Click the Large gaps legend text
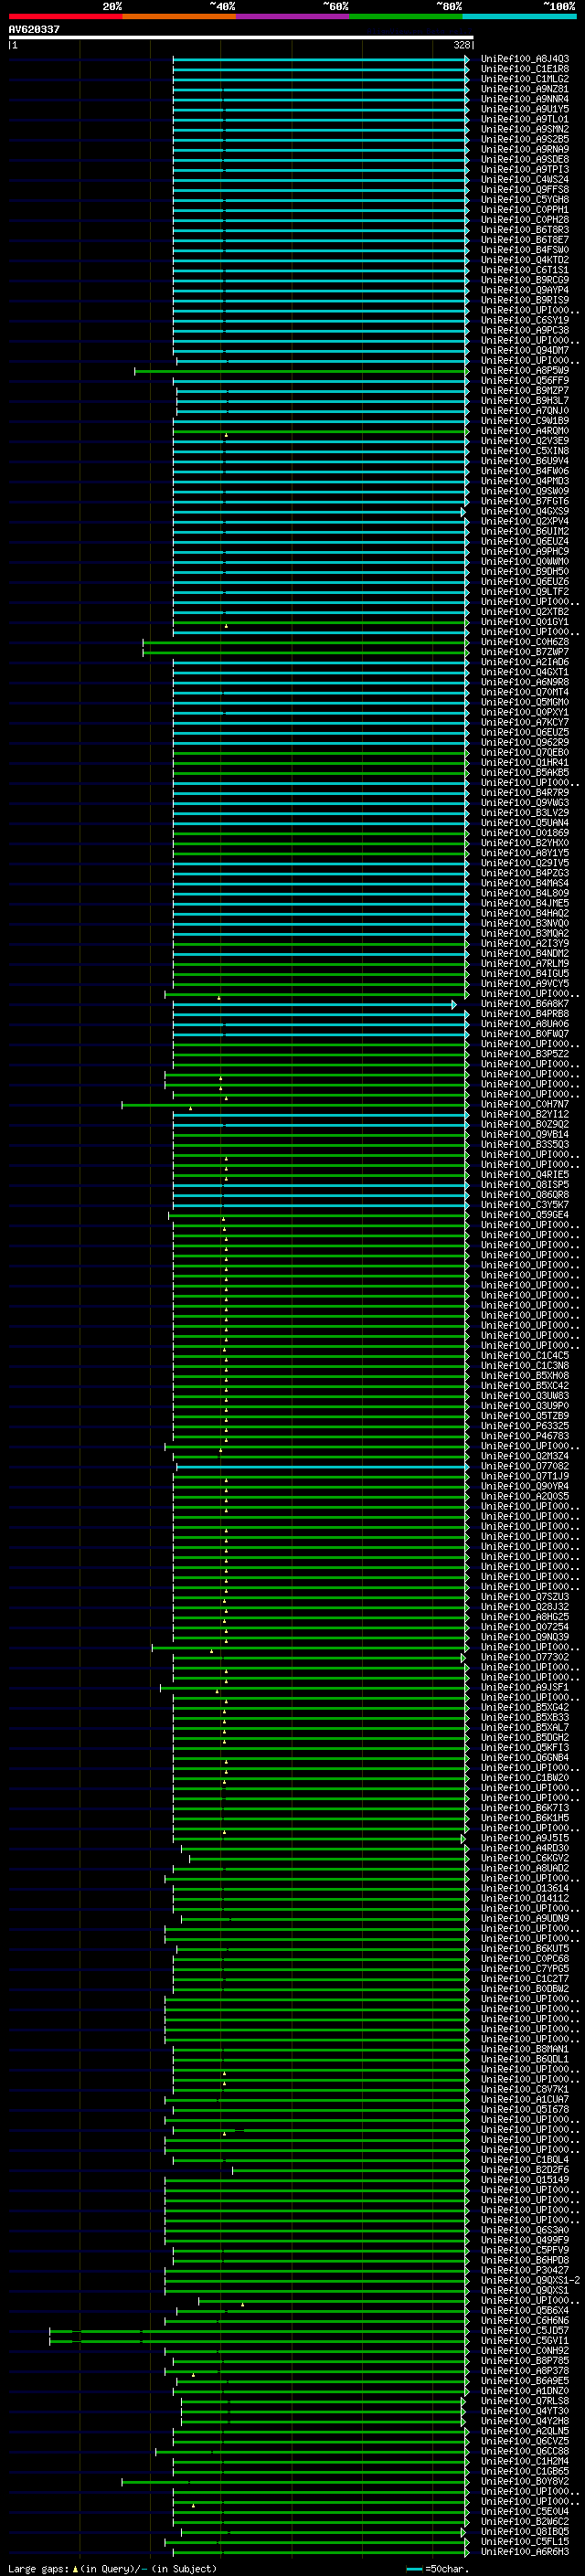Viewport: 585px width, 2576px height. [x=112, y=2568]
